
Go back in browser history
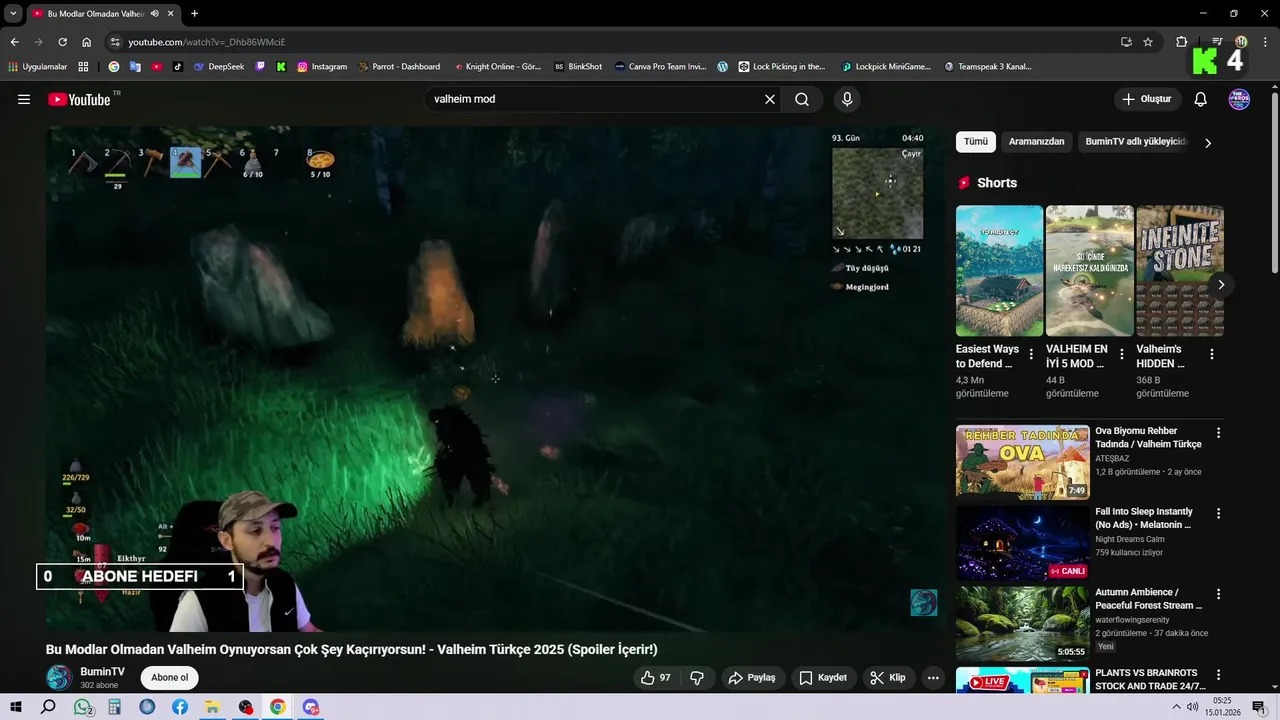pos(15,42)
